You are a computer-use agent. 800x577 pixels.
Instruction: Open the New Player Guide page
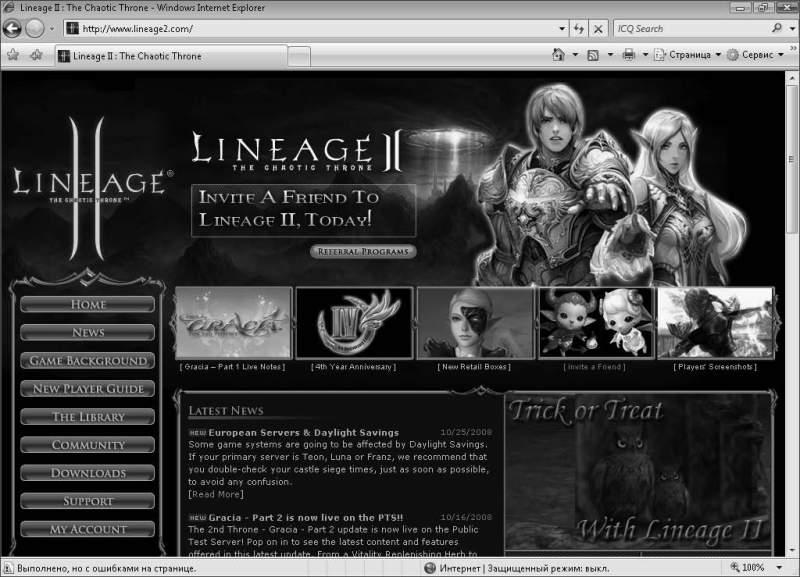coord(87,389)
